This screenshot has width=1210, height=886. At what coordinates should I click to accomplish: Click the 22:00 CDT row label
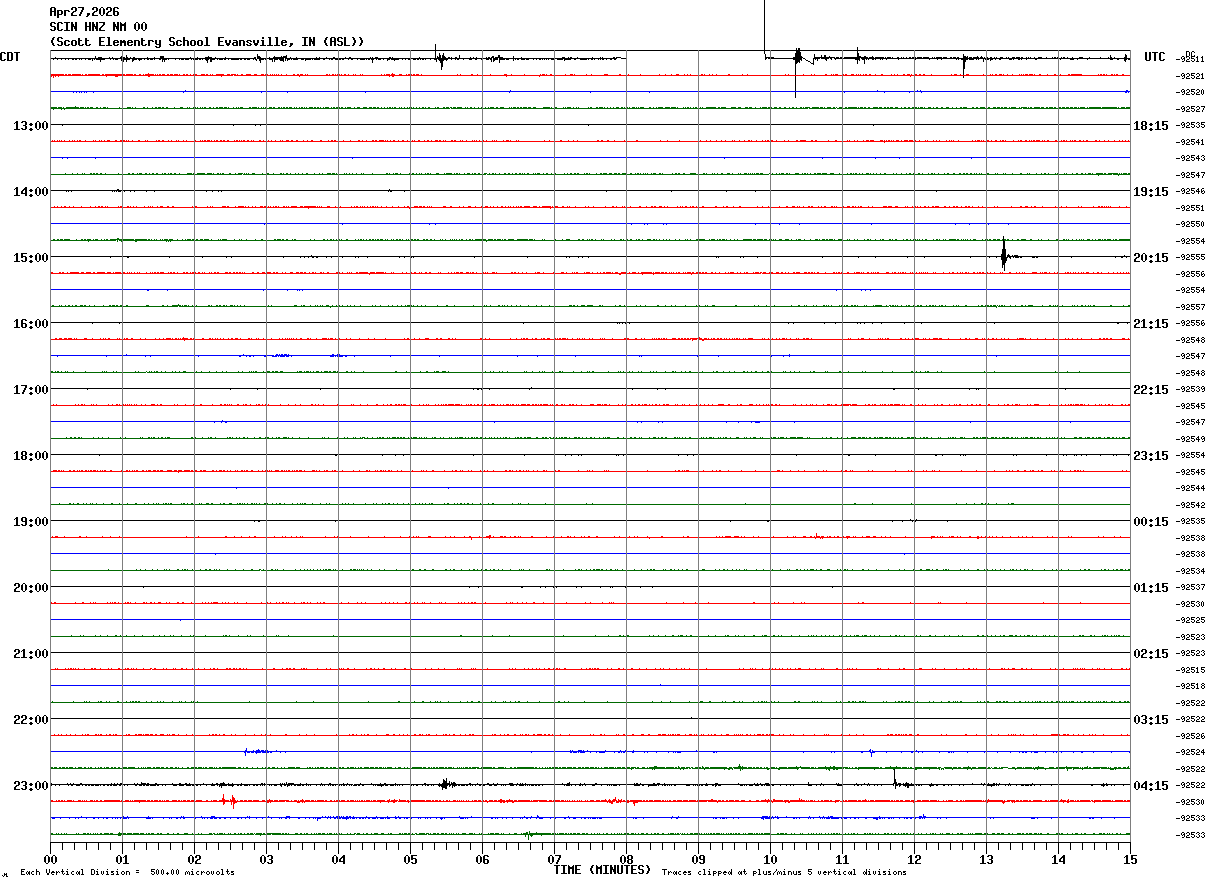pyautogui.click(x=31, y=719)
